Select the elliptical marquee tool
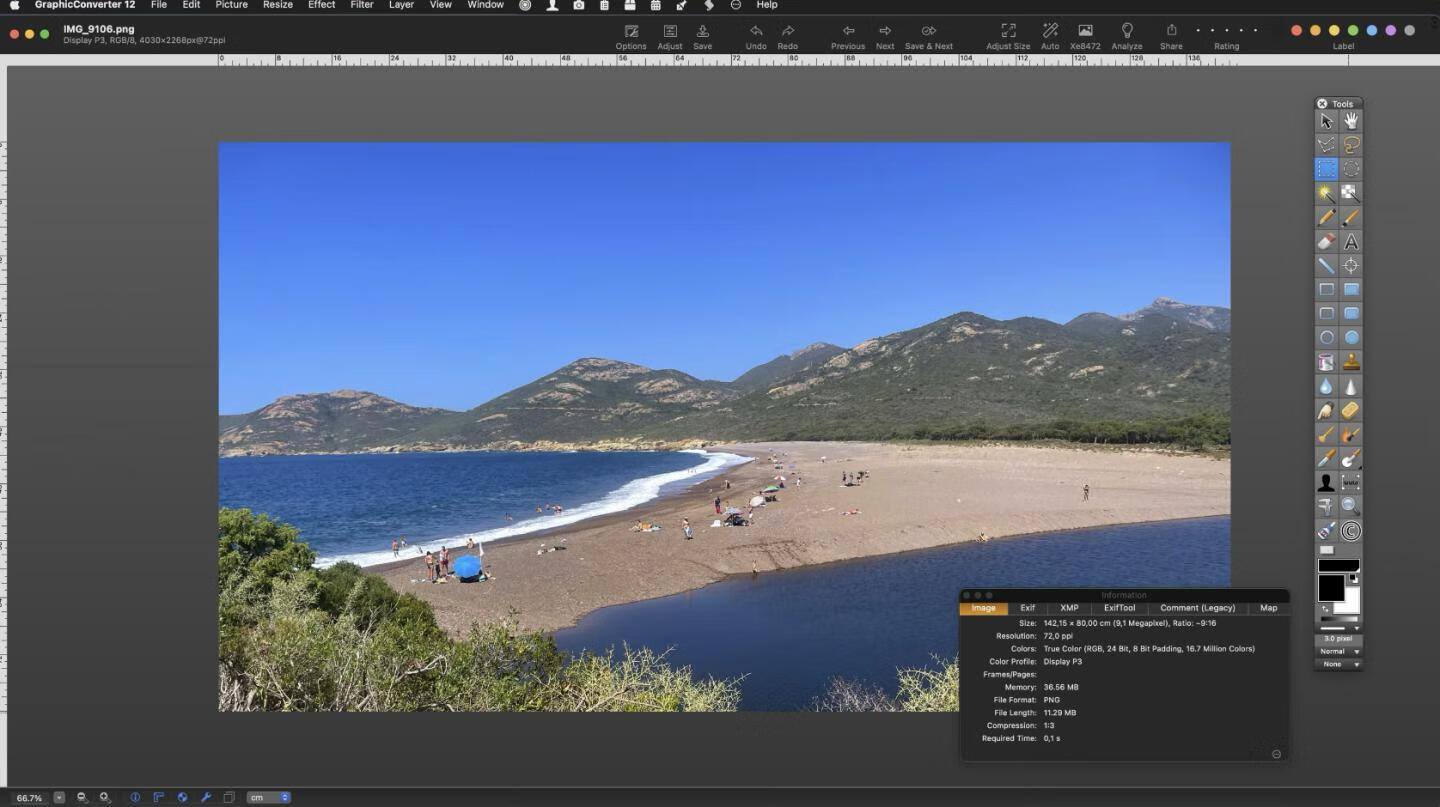The width and height of the screenshot is (1440, 807). [x=1351, y=169]
